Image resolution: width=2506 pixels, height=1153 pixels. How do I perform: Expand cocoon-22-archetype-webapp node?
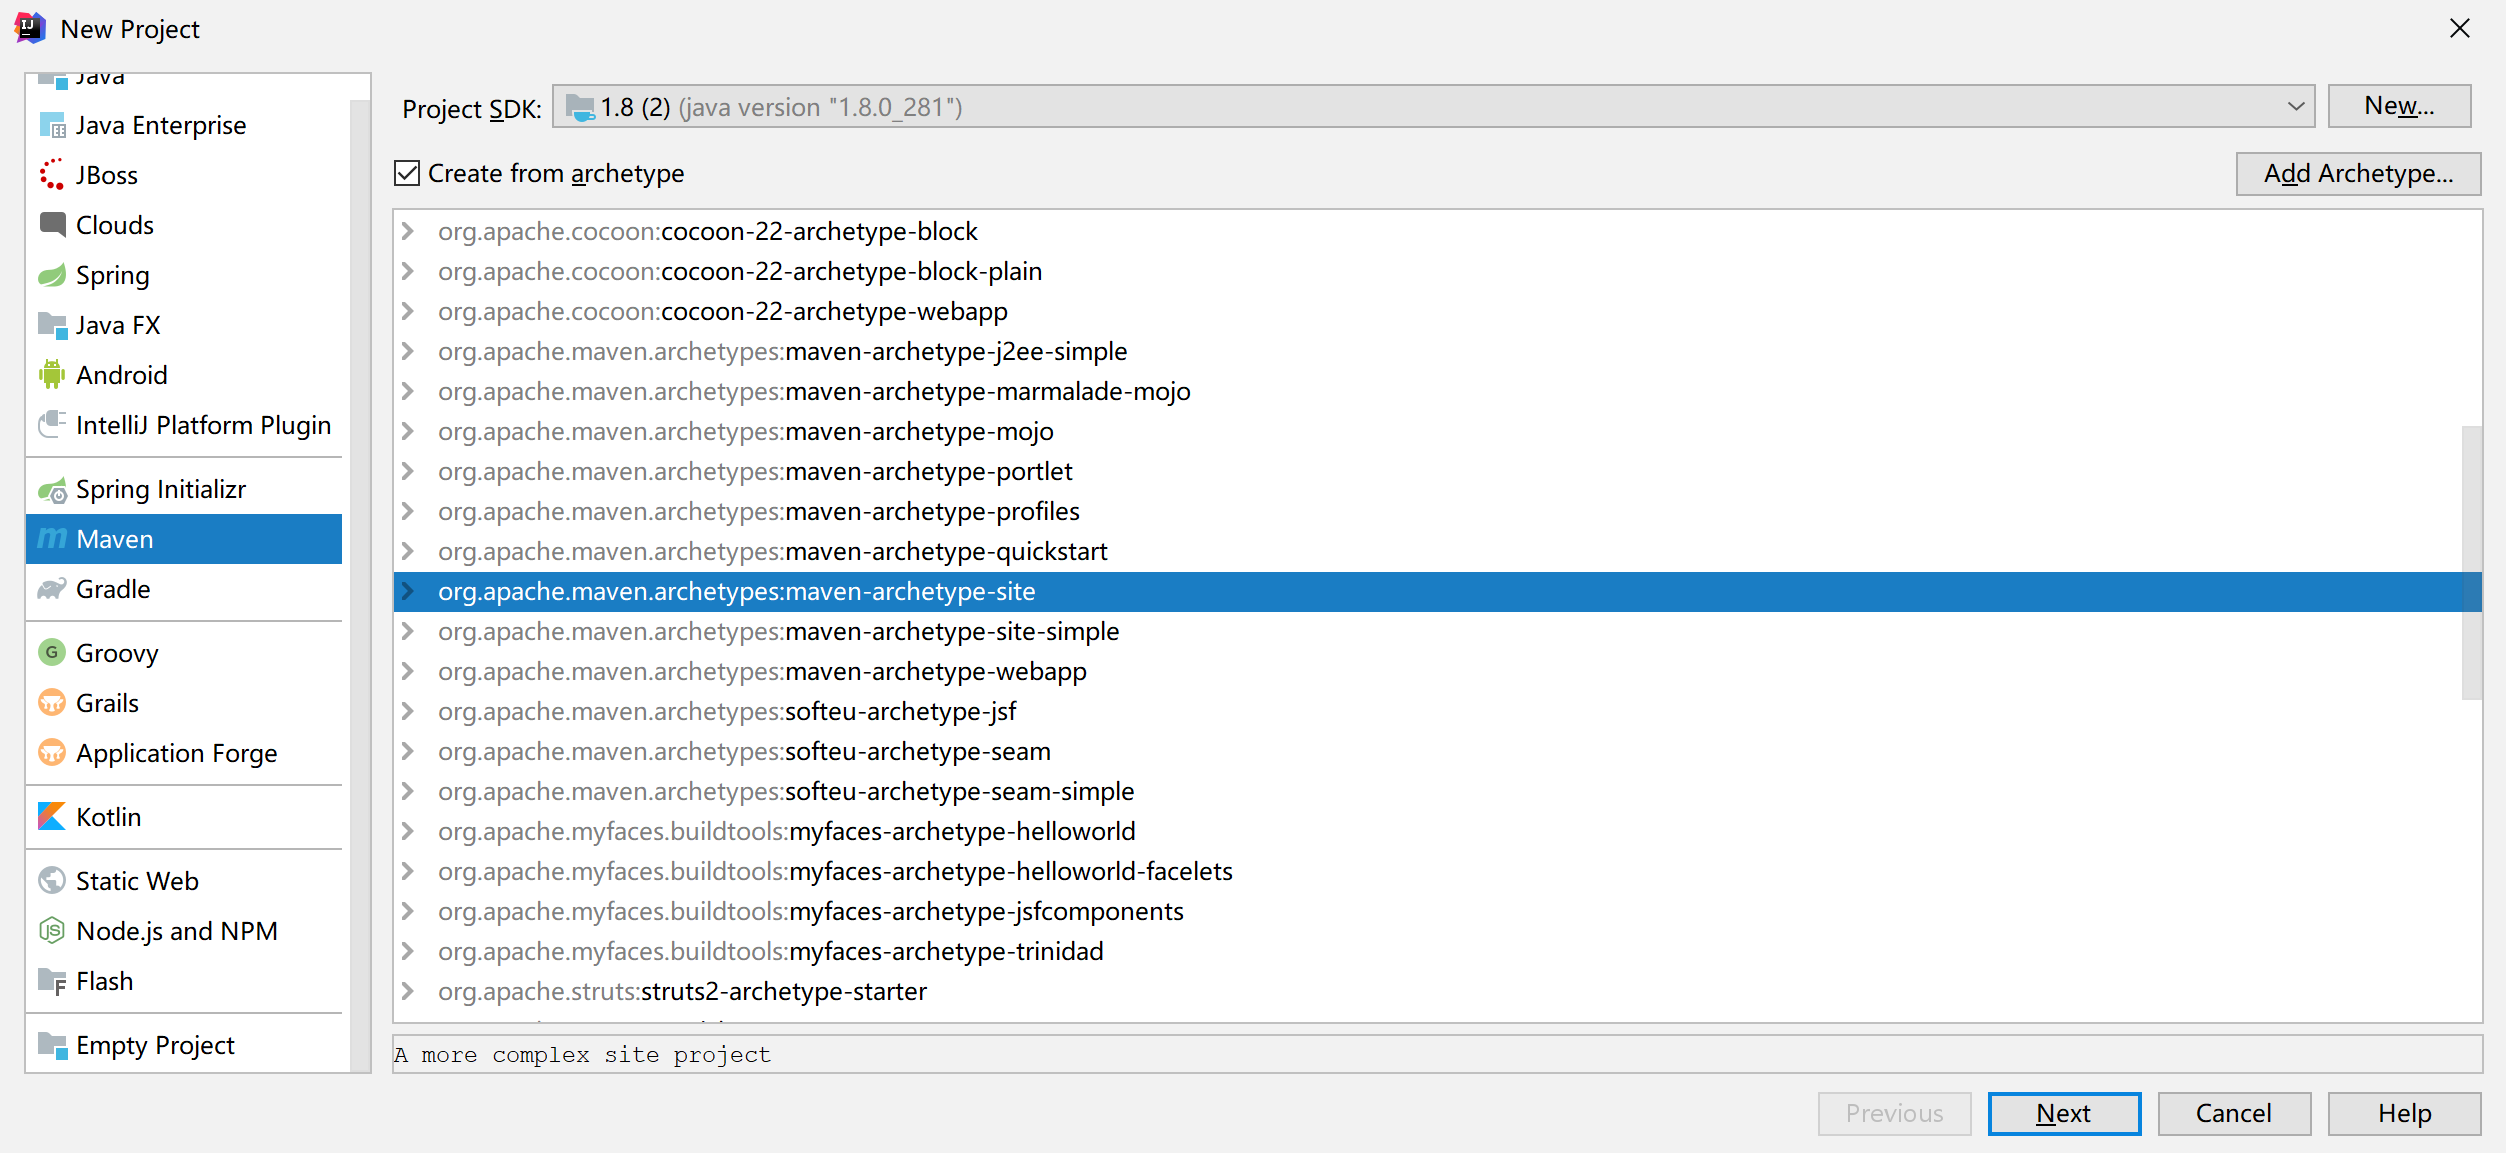coord(408,311)
